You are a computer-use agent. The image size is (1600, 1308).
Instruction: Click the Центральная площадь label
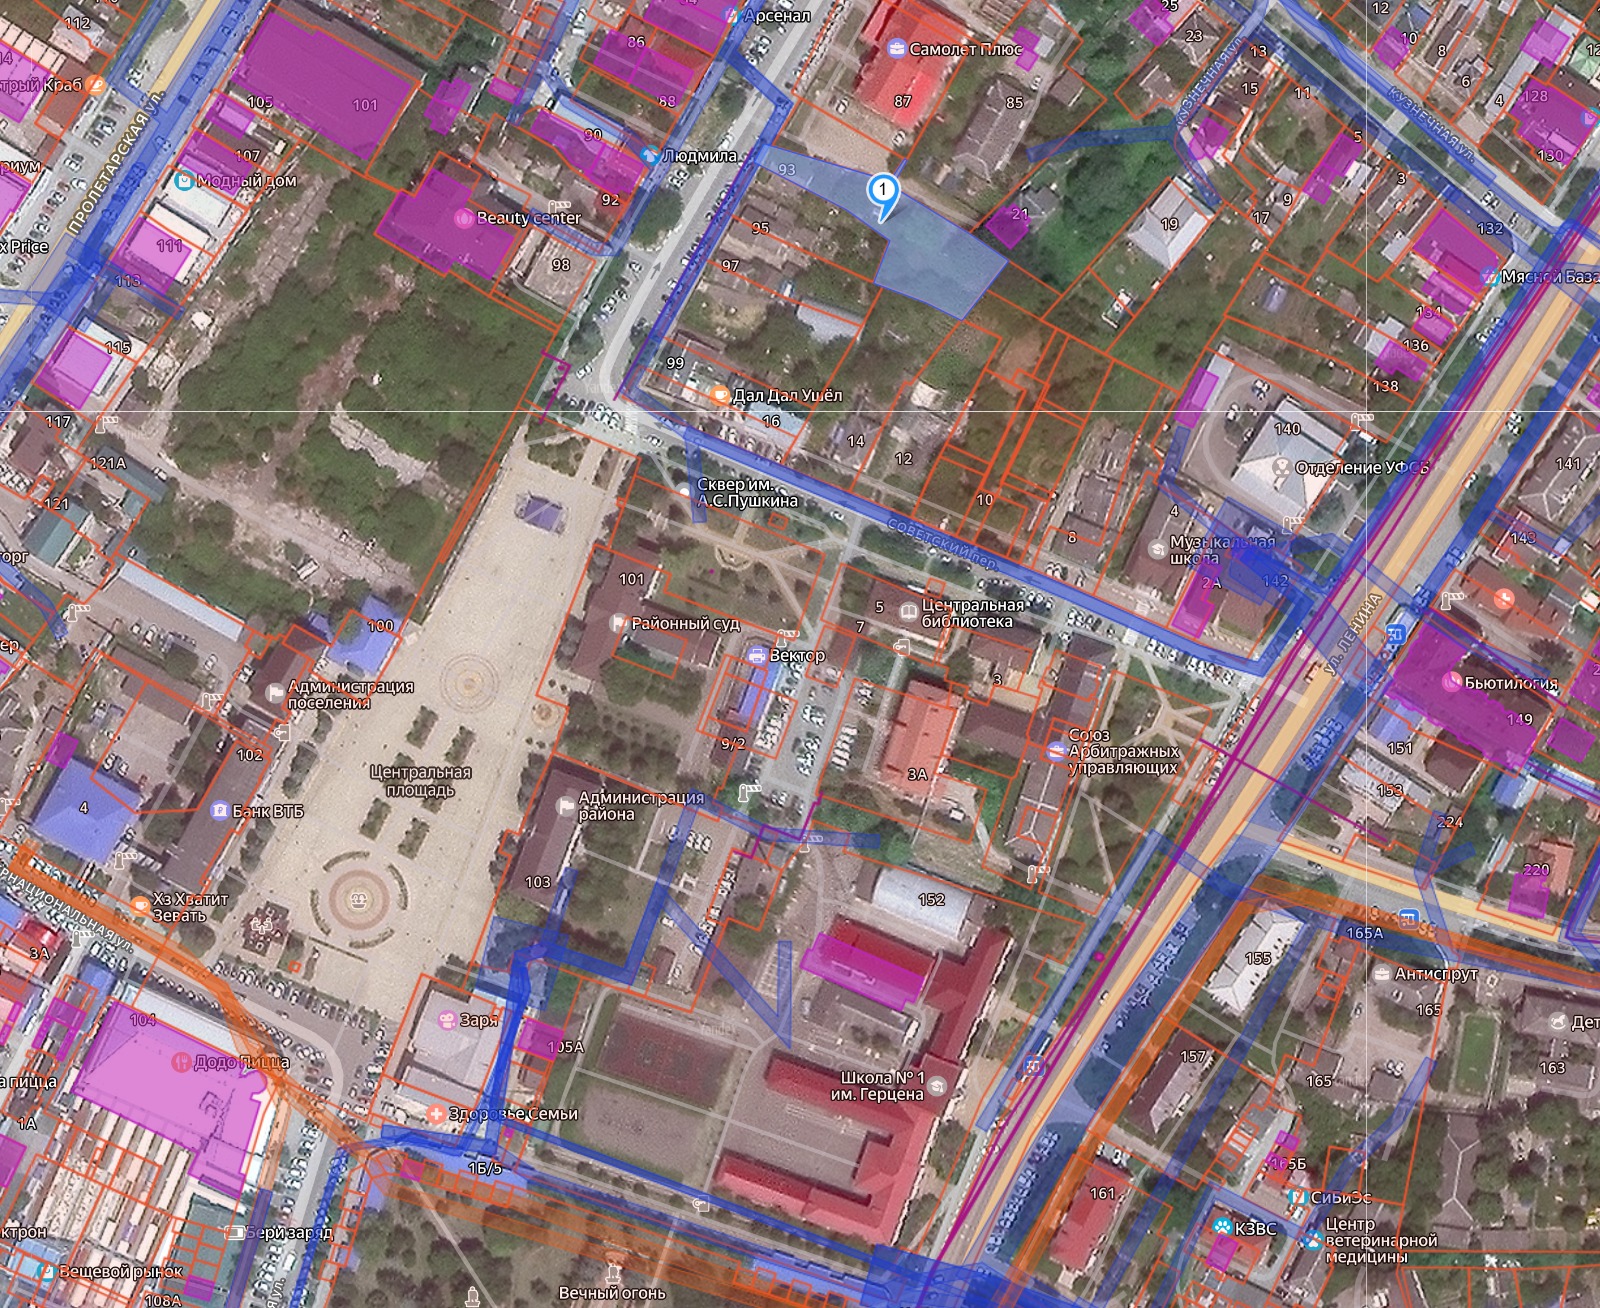[x=420, y=781]
